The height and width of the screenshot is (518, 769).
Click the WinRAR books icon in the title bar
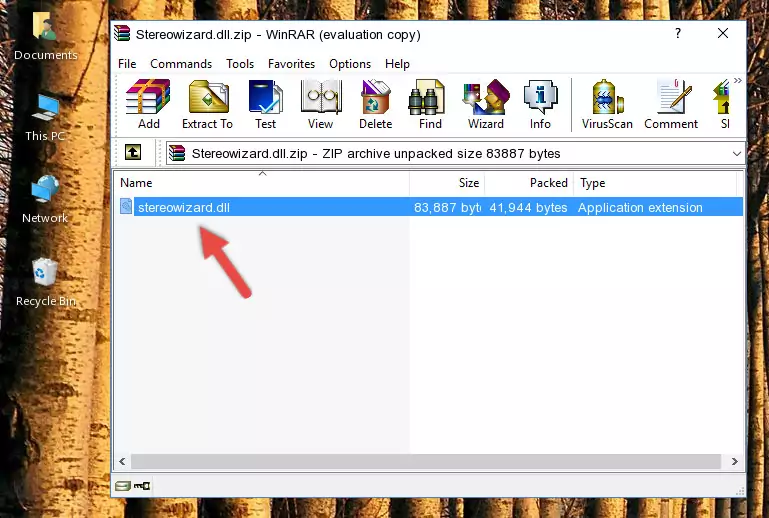point(122,33)
